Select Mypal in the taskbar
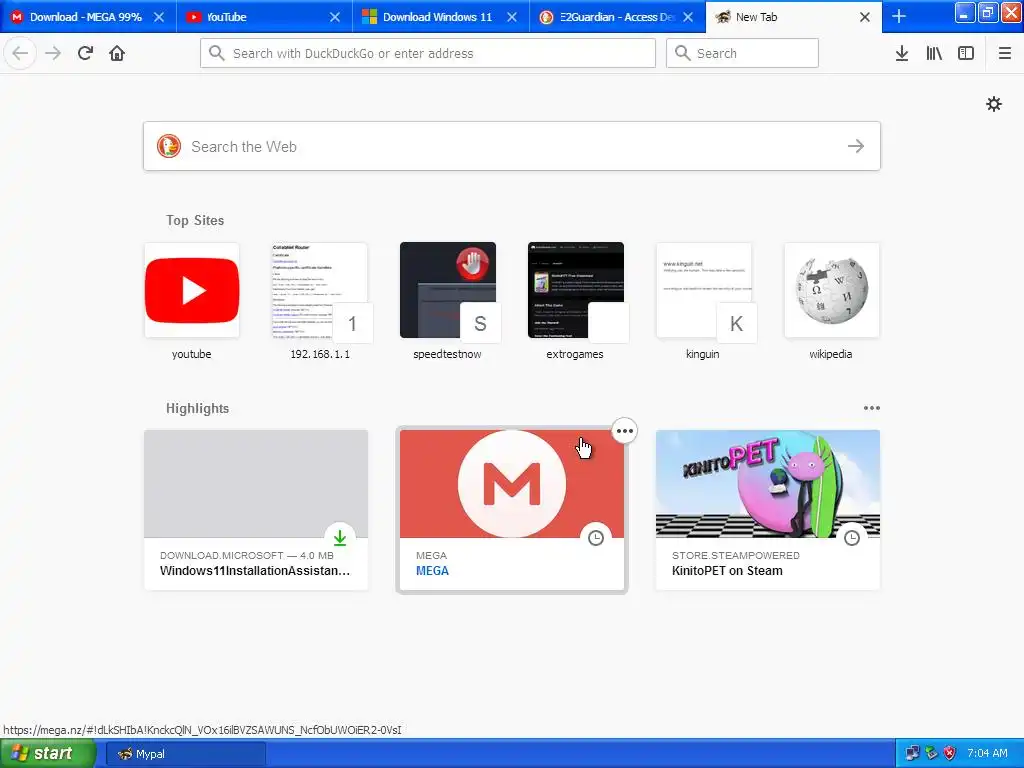This screenshot has height=768, width=1024. 185,754
